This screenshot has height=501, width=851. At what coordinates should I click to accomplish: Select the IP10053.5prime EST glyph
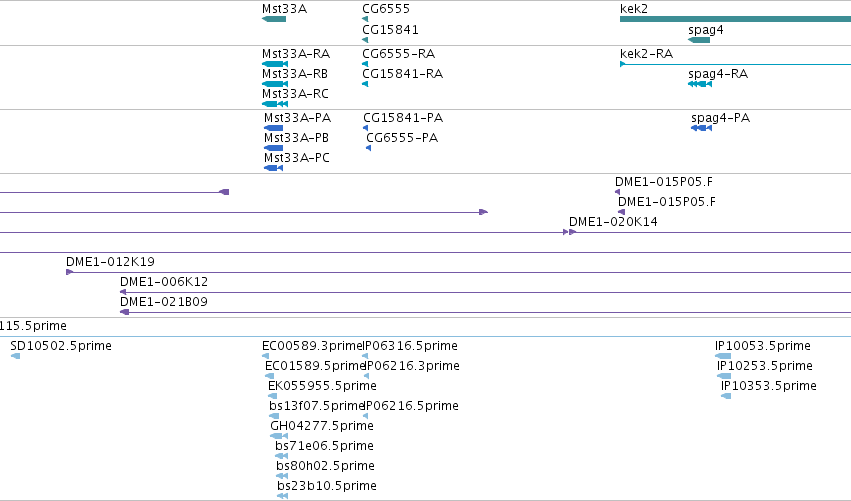(x=723, y=356)
